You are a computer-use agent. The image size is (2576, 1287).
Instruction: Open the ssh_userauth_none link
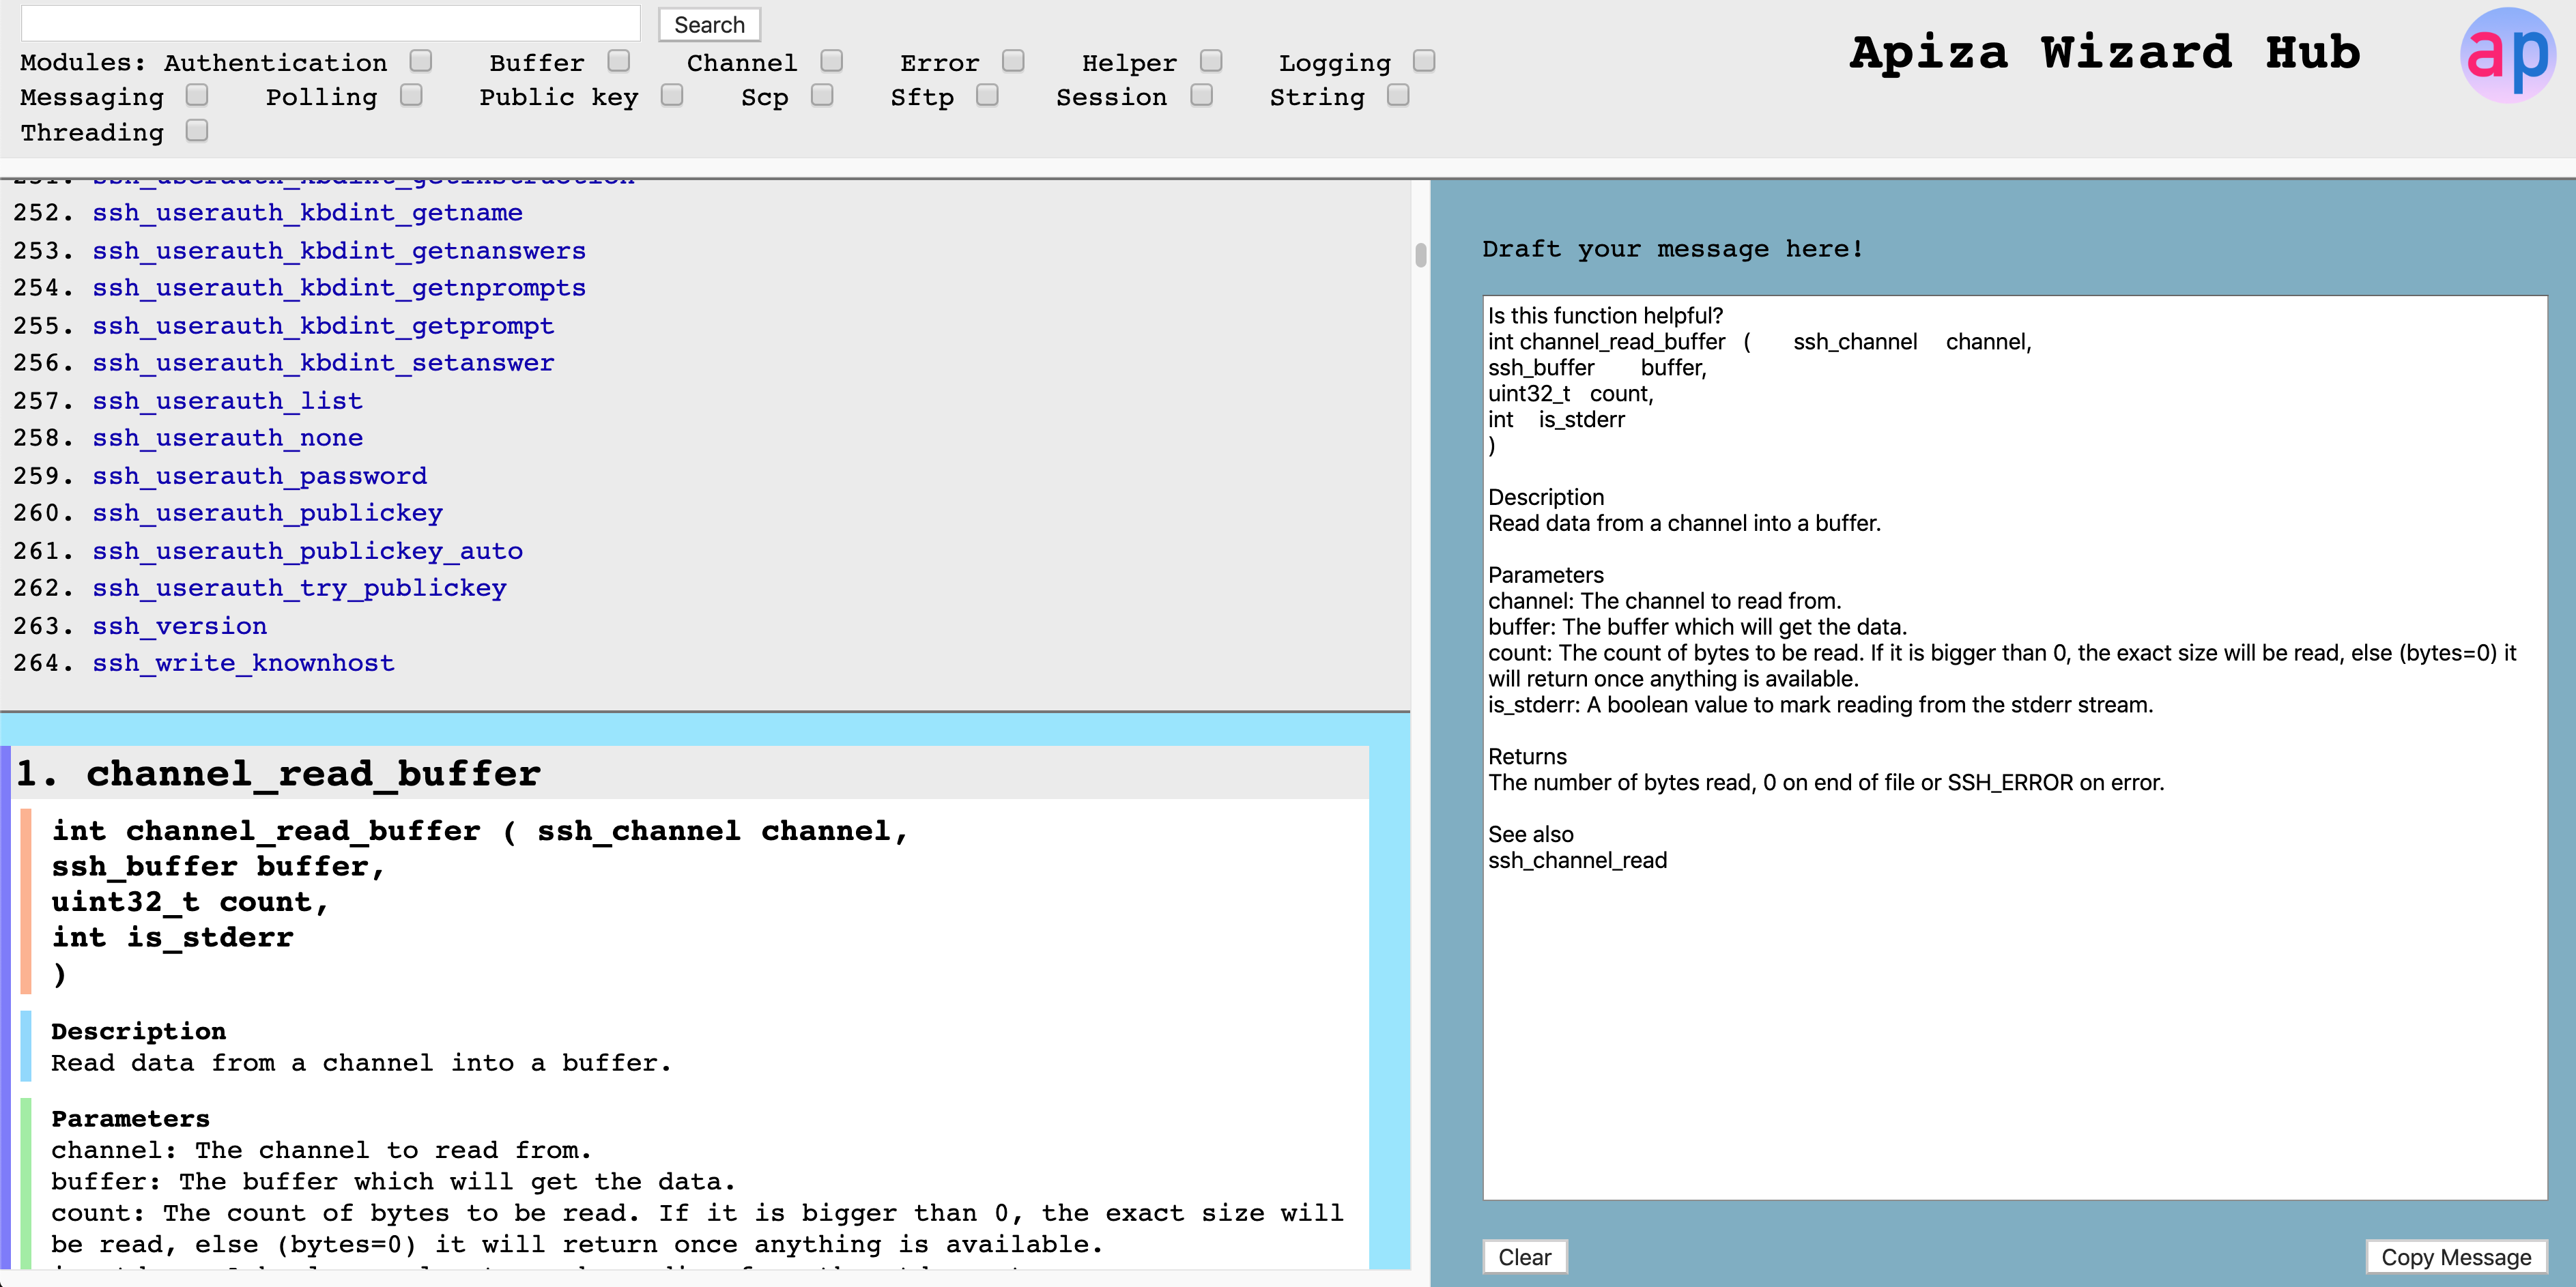227,438
